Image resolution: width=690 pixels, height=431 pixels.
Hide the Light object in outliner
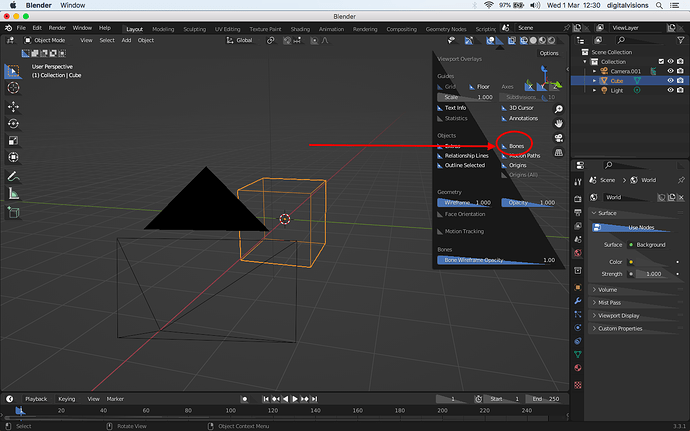pyautogui.click(x=670, y=90)
